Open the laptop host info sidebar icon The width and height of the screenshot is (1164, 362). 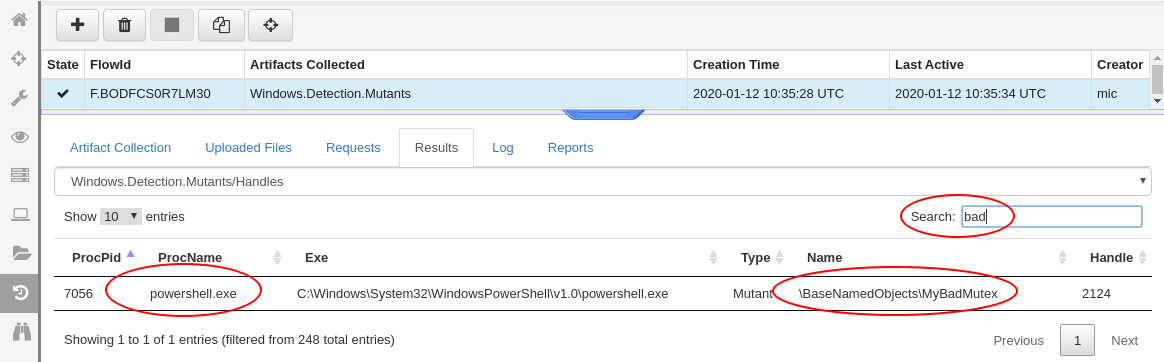(20, 215)
